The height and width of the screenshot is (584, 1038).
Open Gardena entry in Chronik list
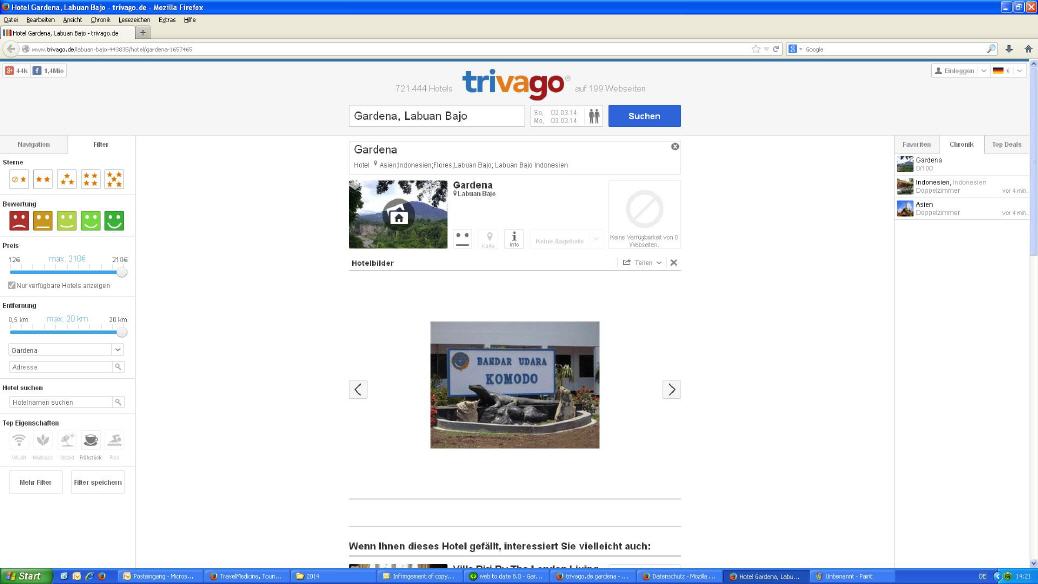pyautogui.click(x=963, y=164)
